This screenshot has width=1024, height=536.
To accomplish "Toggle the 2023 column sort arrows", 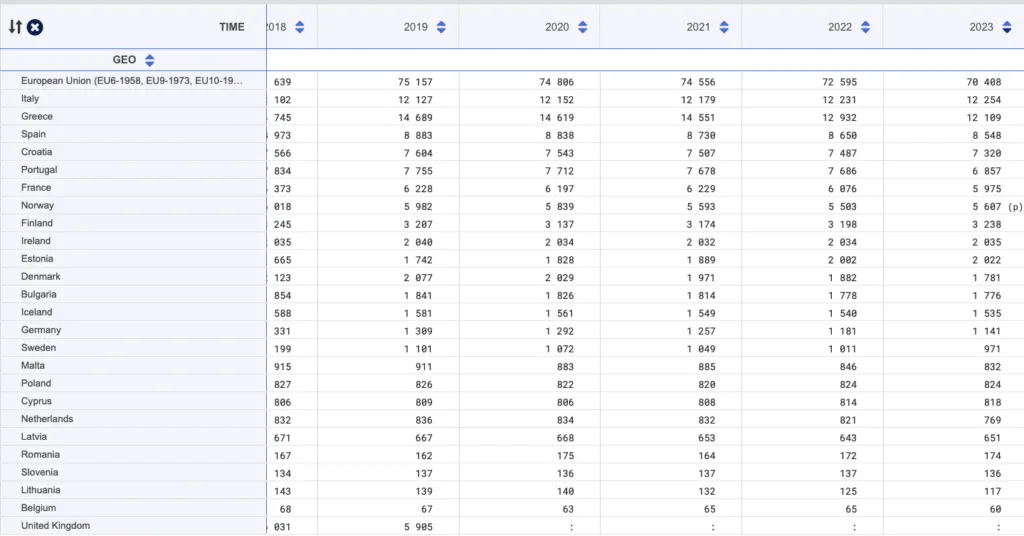I will click(1006, 27).
